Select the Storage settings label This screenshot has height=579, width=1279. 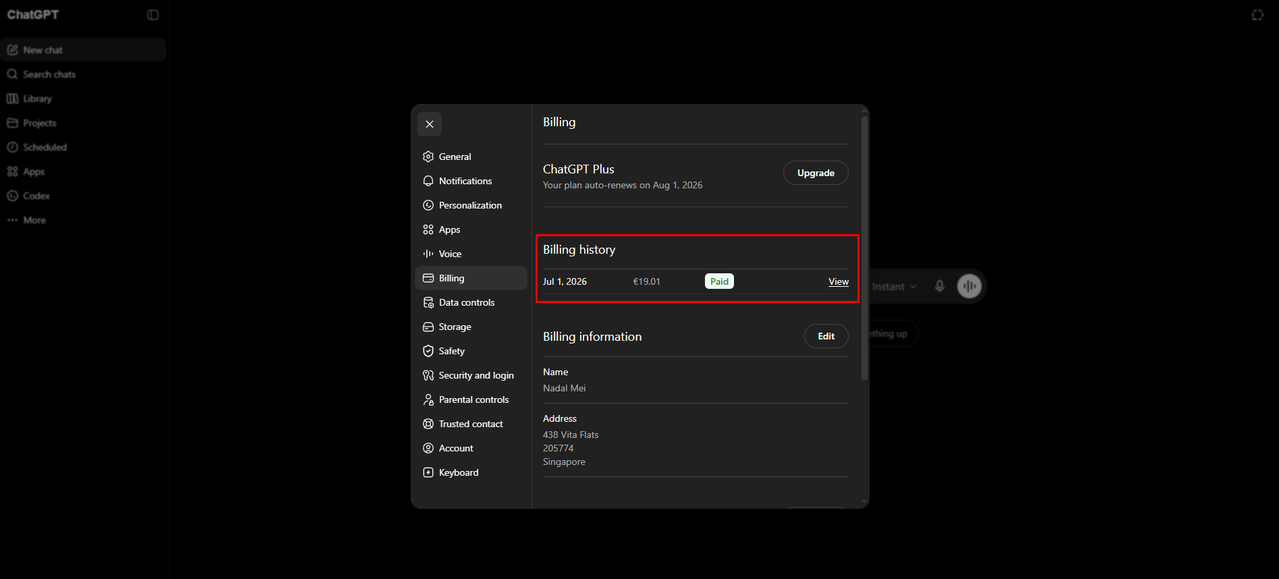click(455, 327)
